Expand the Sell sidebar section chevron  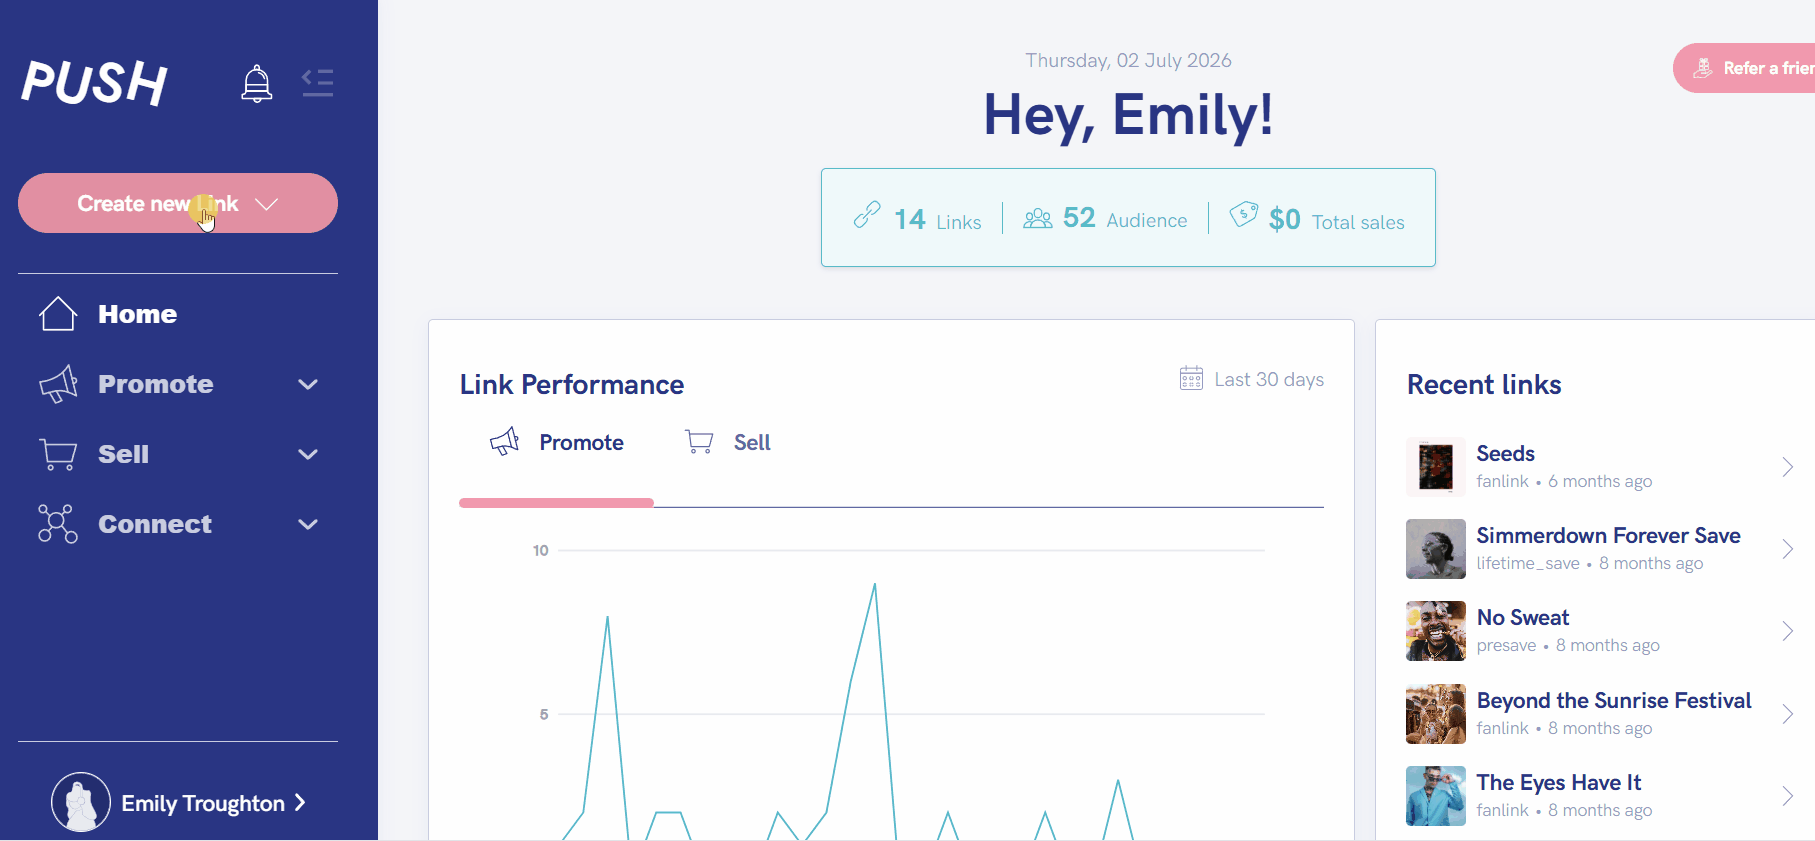click(x=308, y=454)
